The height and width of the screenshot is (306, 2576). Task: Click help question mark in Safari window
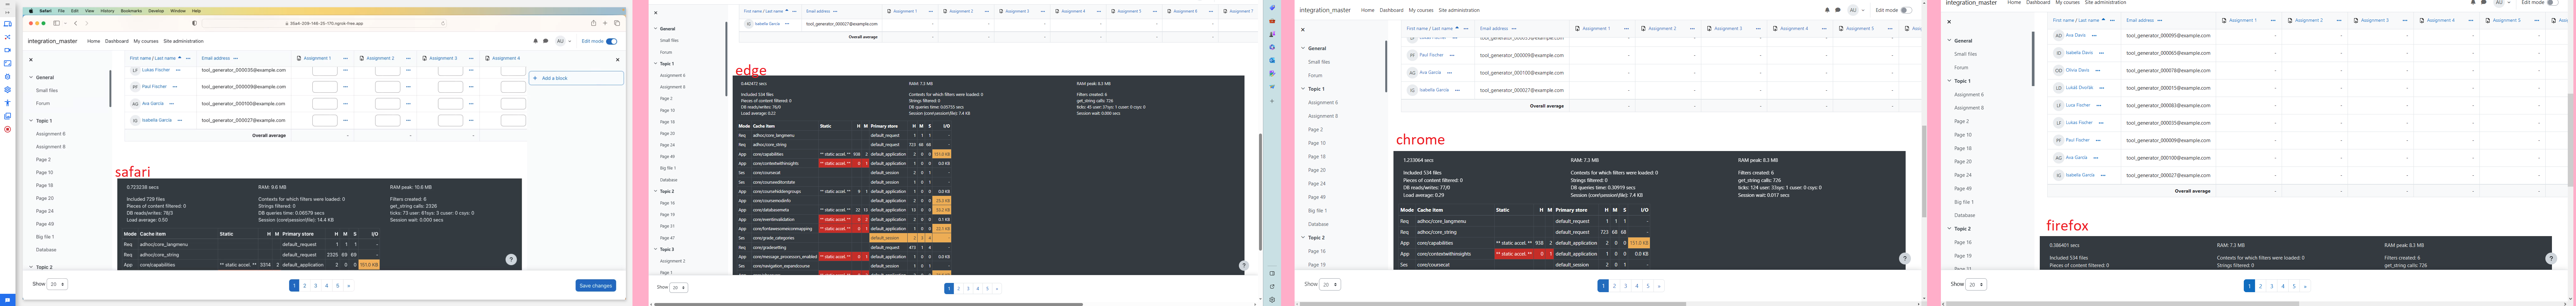(x=511, y=259)
